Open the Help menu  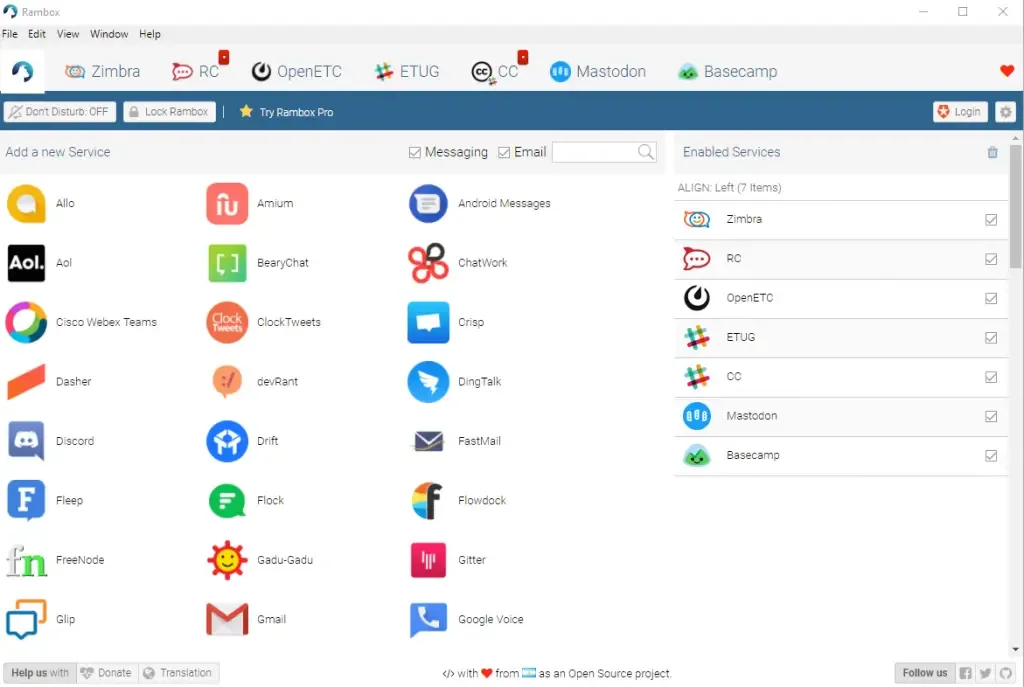coord(150,34)
